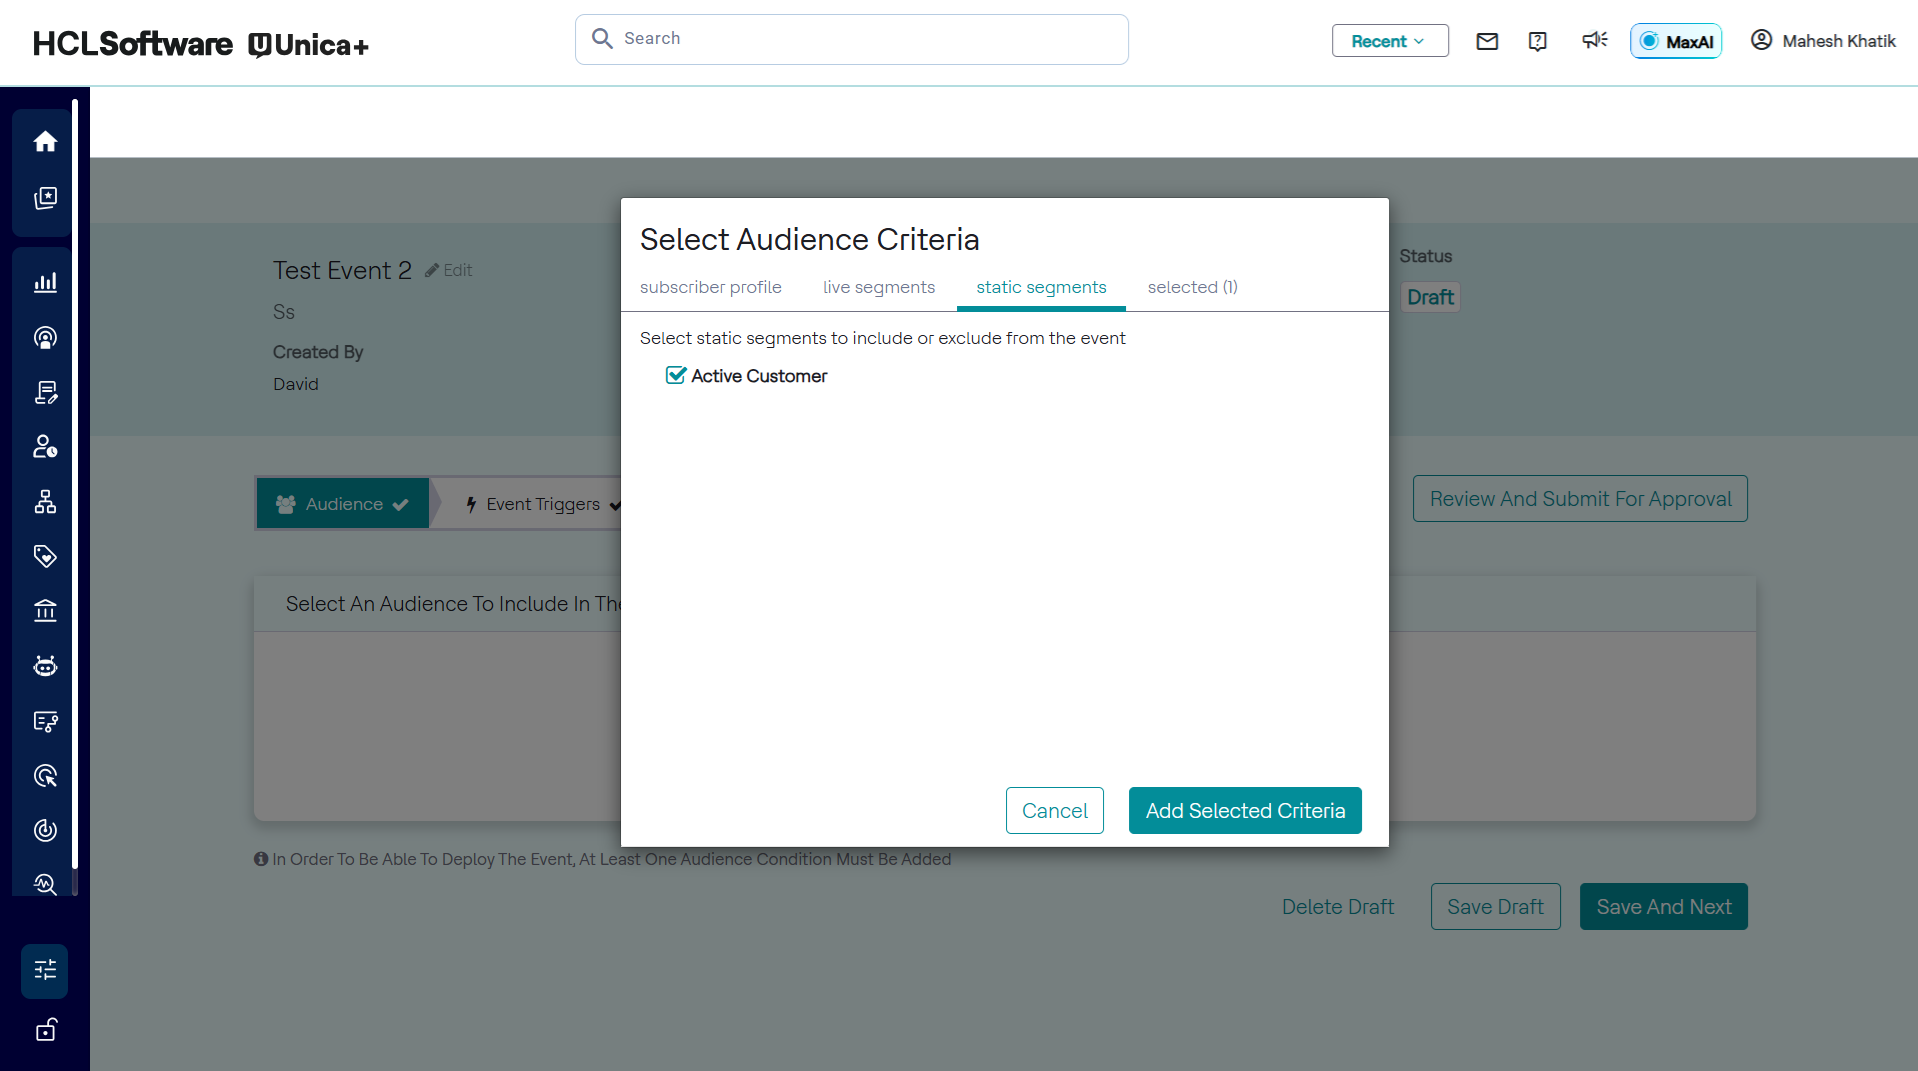Open the robot bot sidebar icon
The image size is (1918, 1071).
pyautogui.click(x=45, y=666)
